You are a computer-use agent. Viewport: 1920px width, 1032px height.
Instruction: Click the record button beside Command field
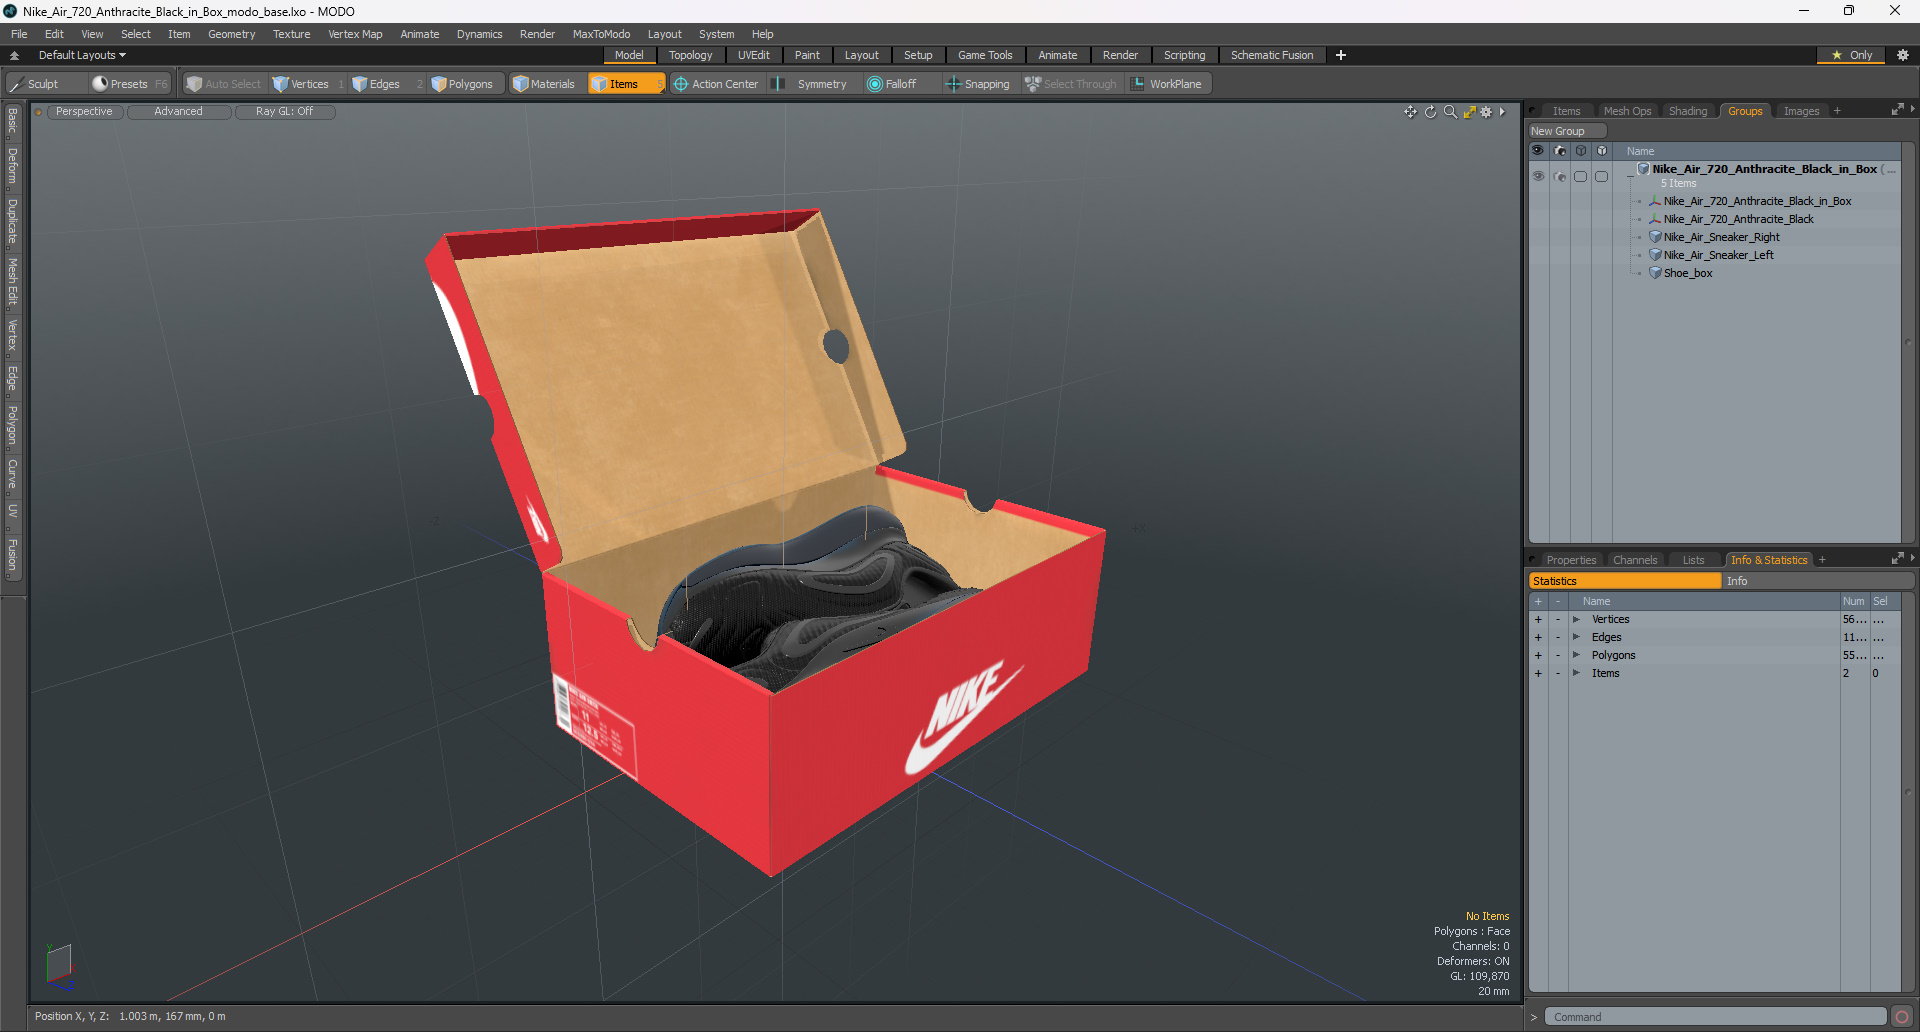tap(1902, 1017)
